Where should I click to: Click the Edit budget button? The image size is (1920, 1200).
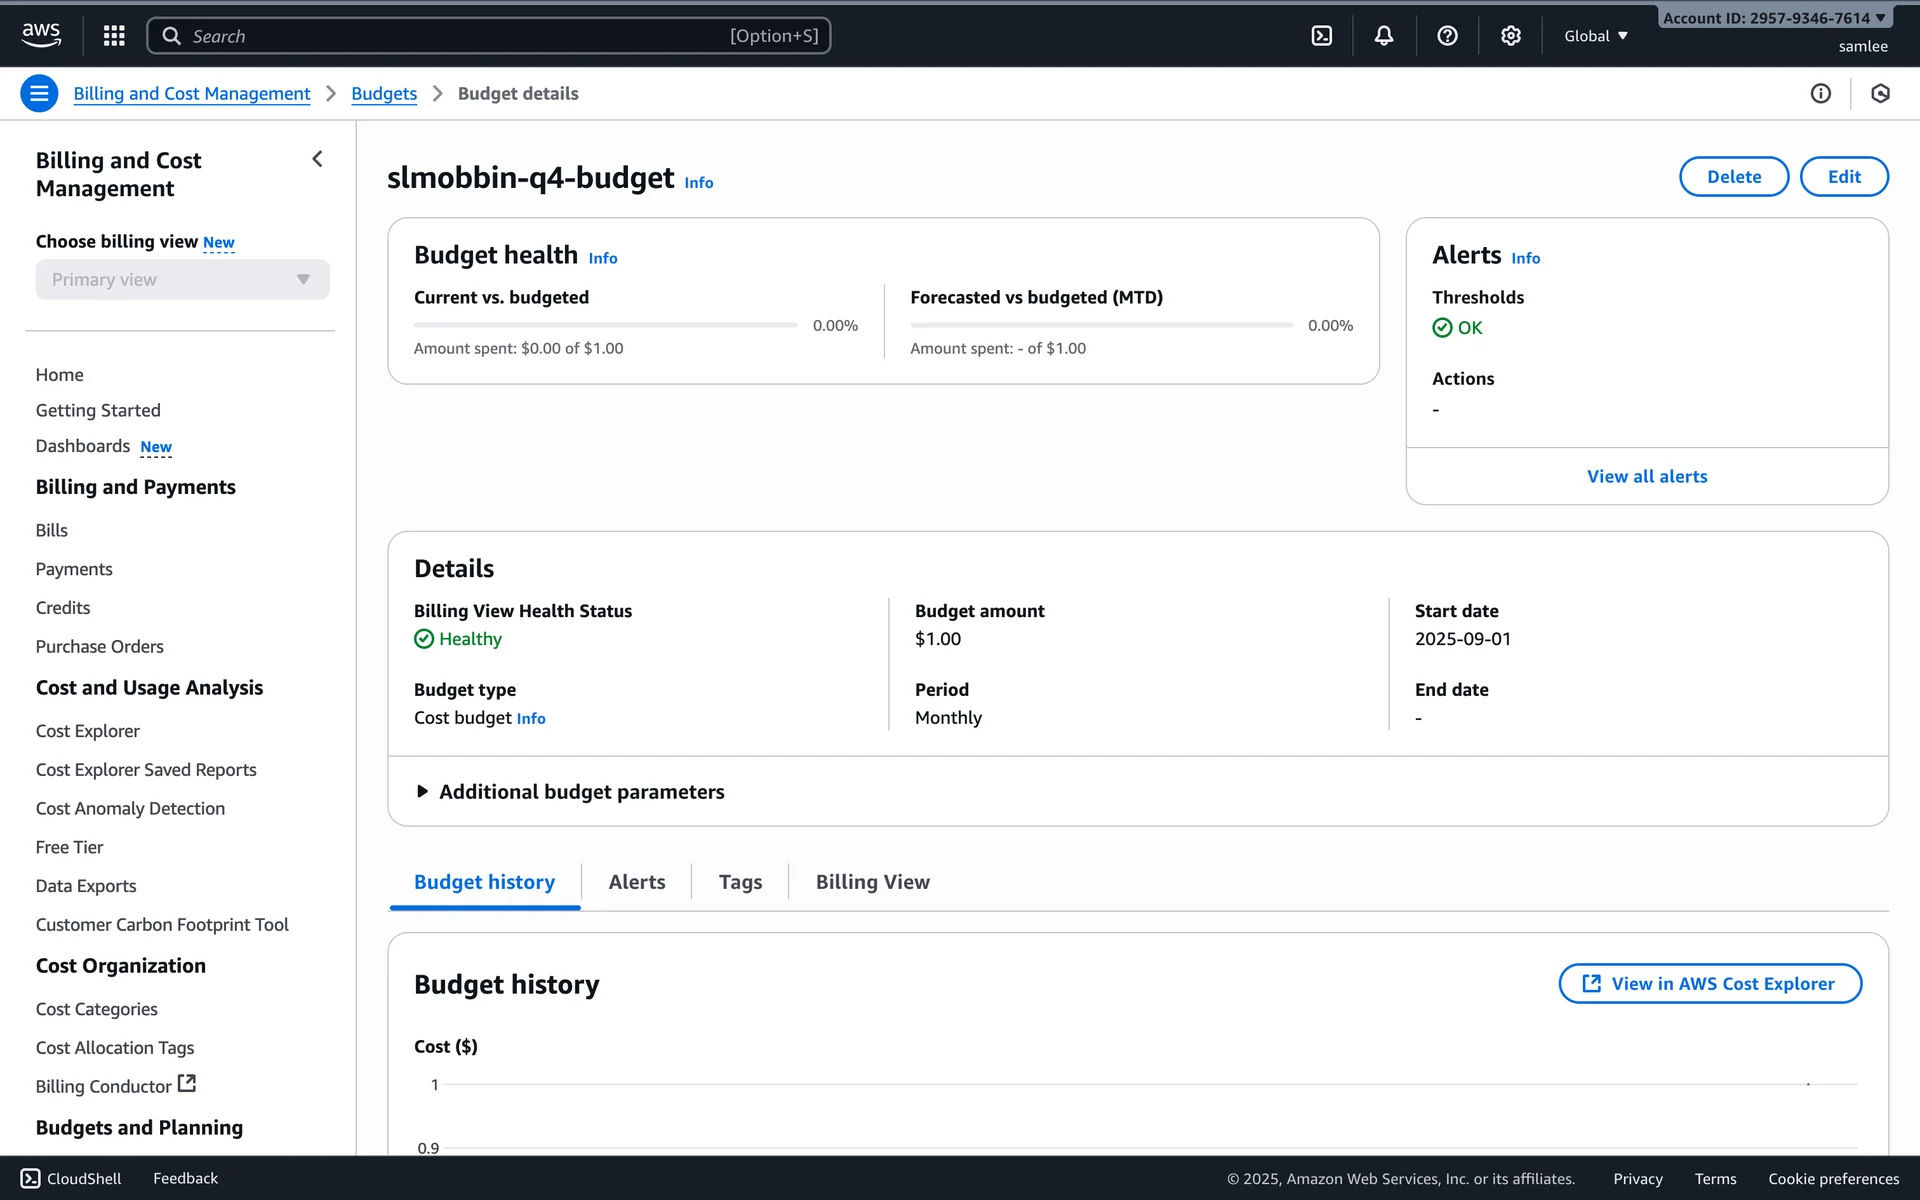coord(1843,177)
